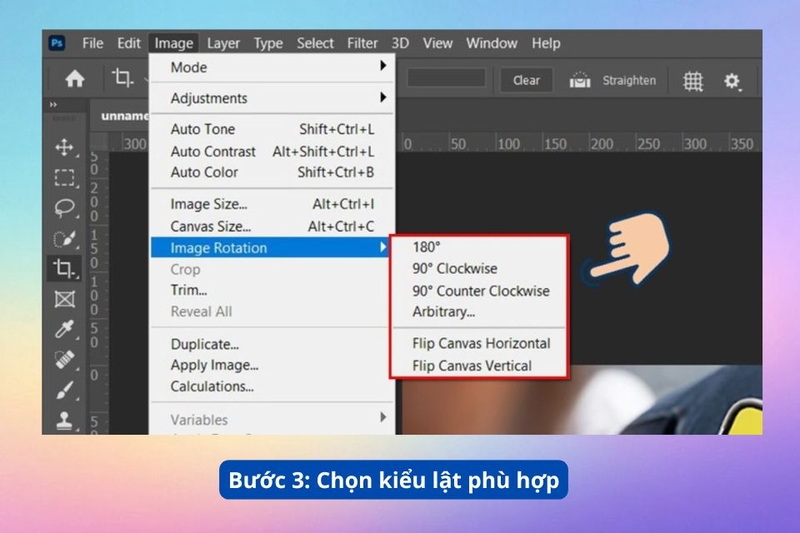Image resolution: width=800 pixels, height=533 pixels.
Task: Choose Adjustments from the Image menu
Action: pyautogui.click(x=272, y=98)
